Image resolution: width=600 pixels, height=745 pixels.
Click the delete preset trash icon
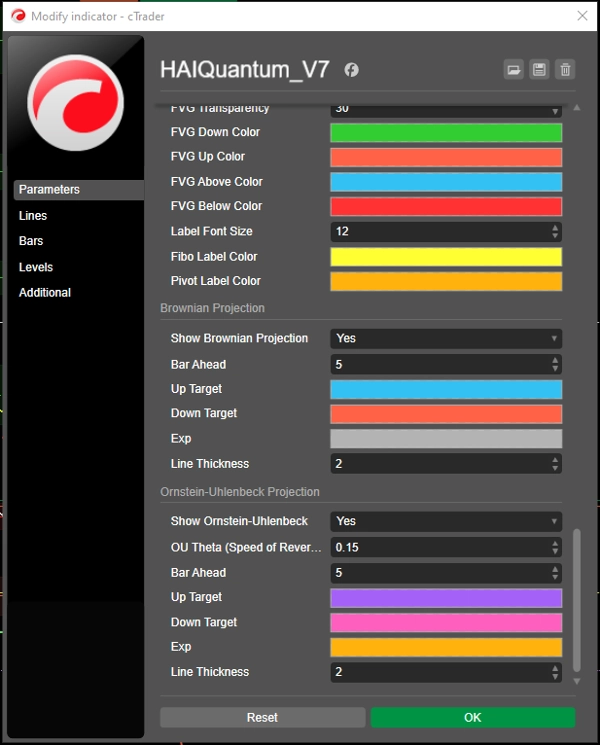(x=565, y=70)
